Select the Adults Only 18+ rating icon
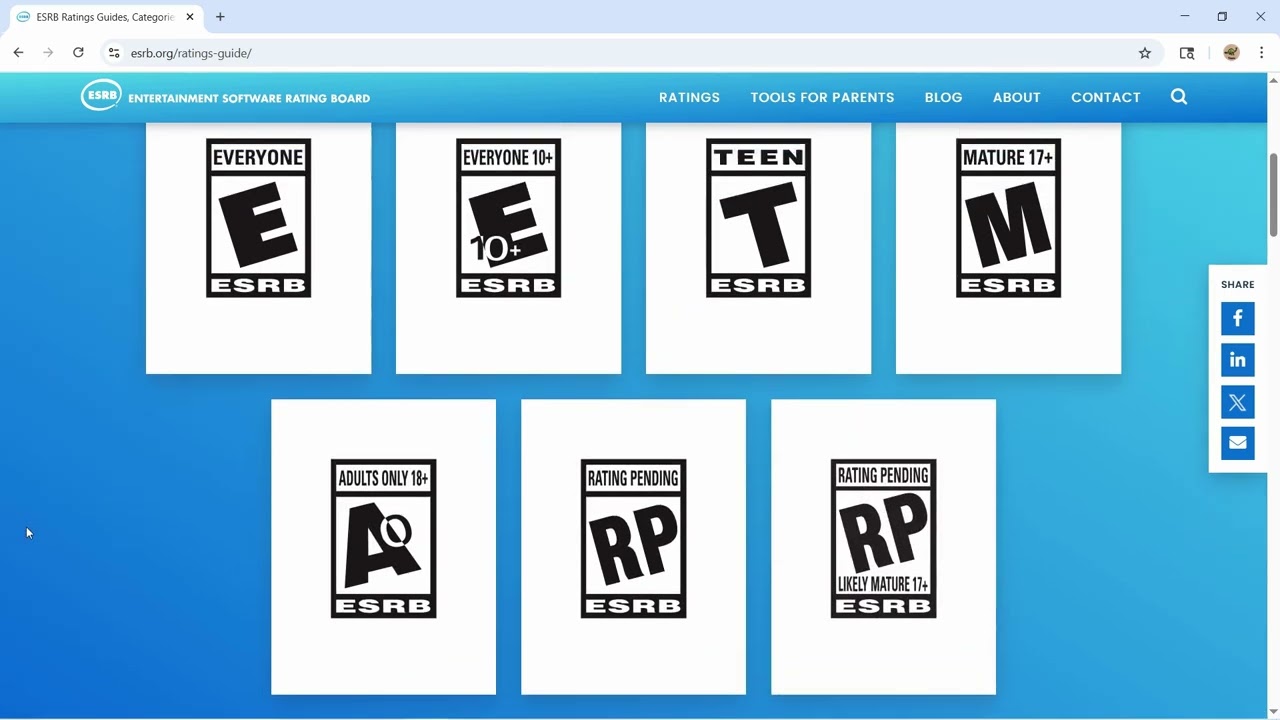The width and height of the screenshot is (1280, 720). click(383, 539)
